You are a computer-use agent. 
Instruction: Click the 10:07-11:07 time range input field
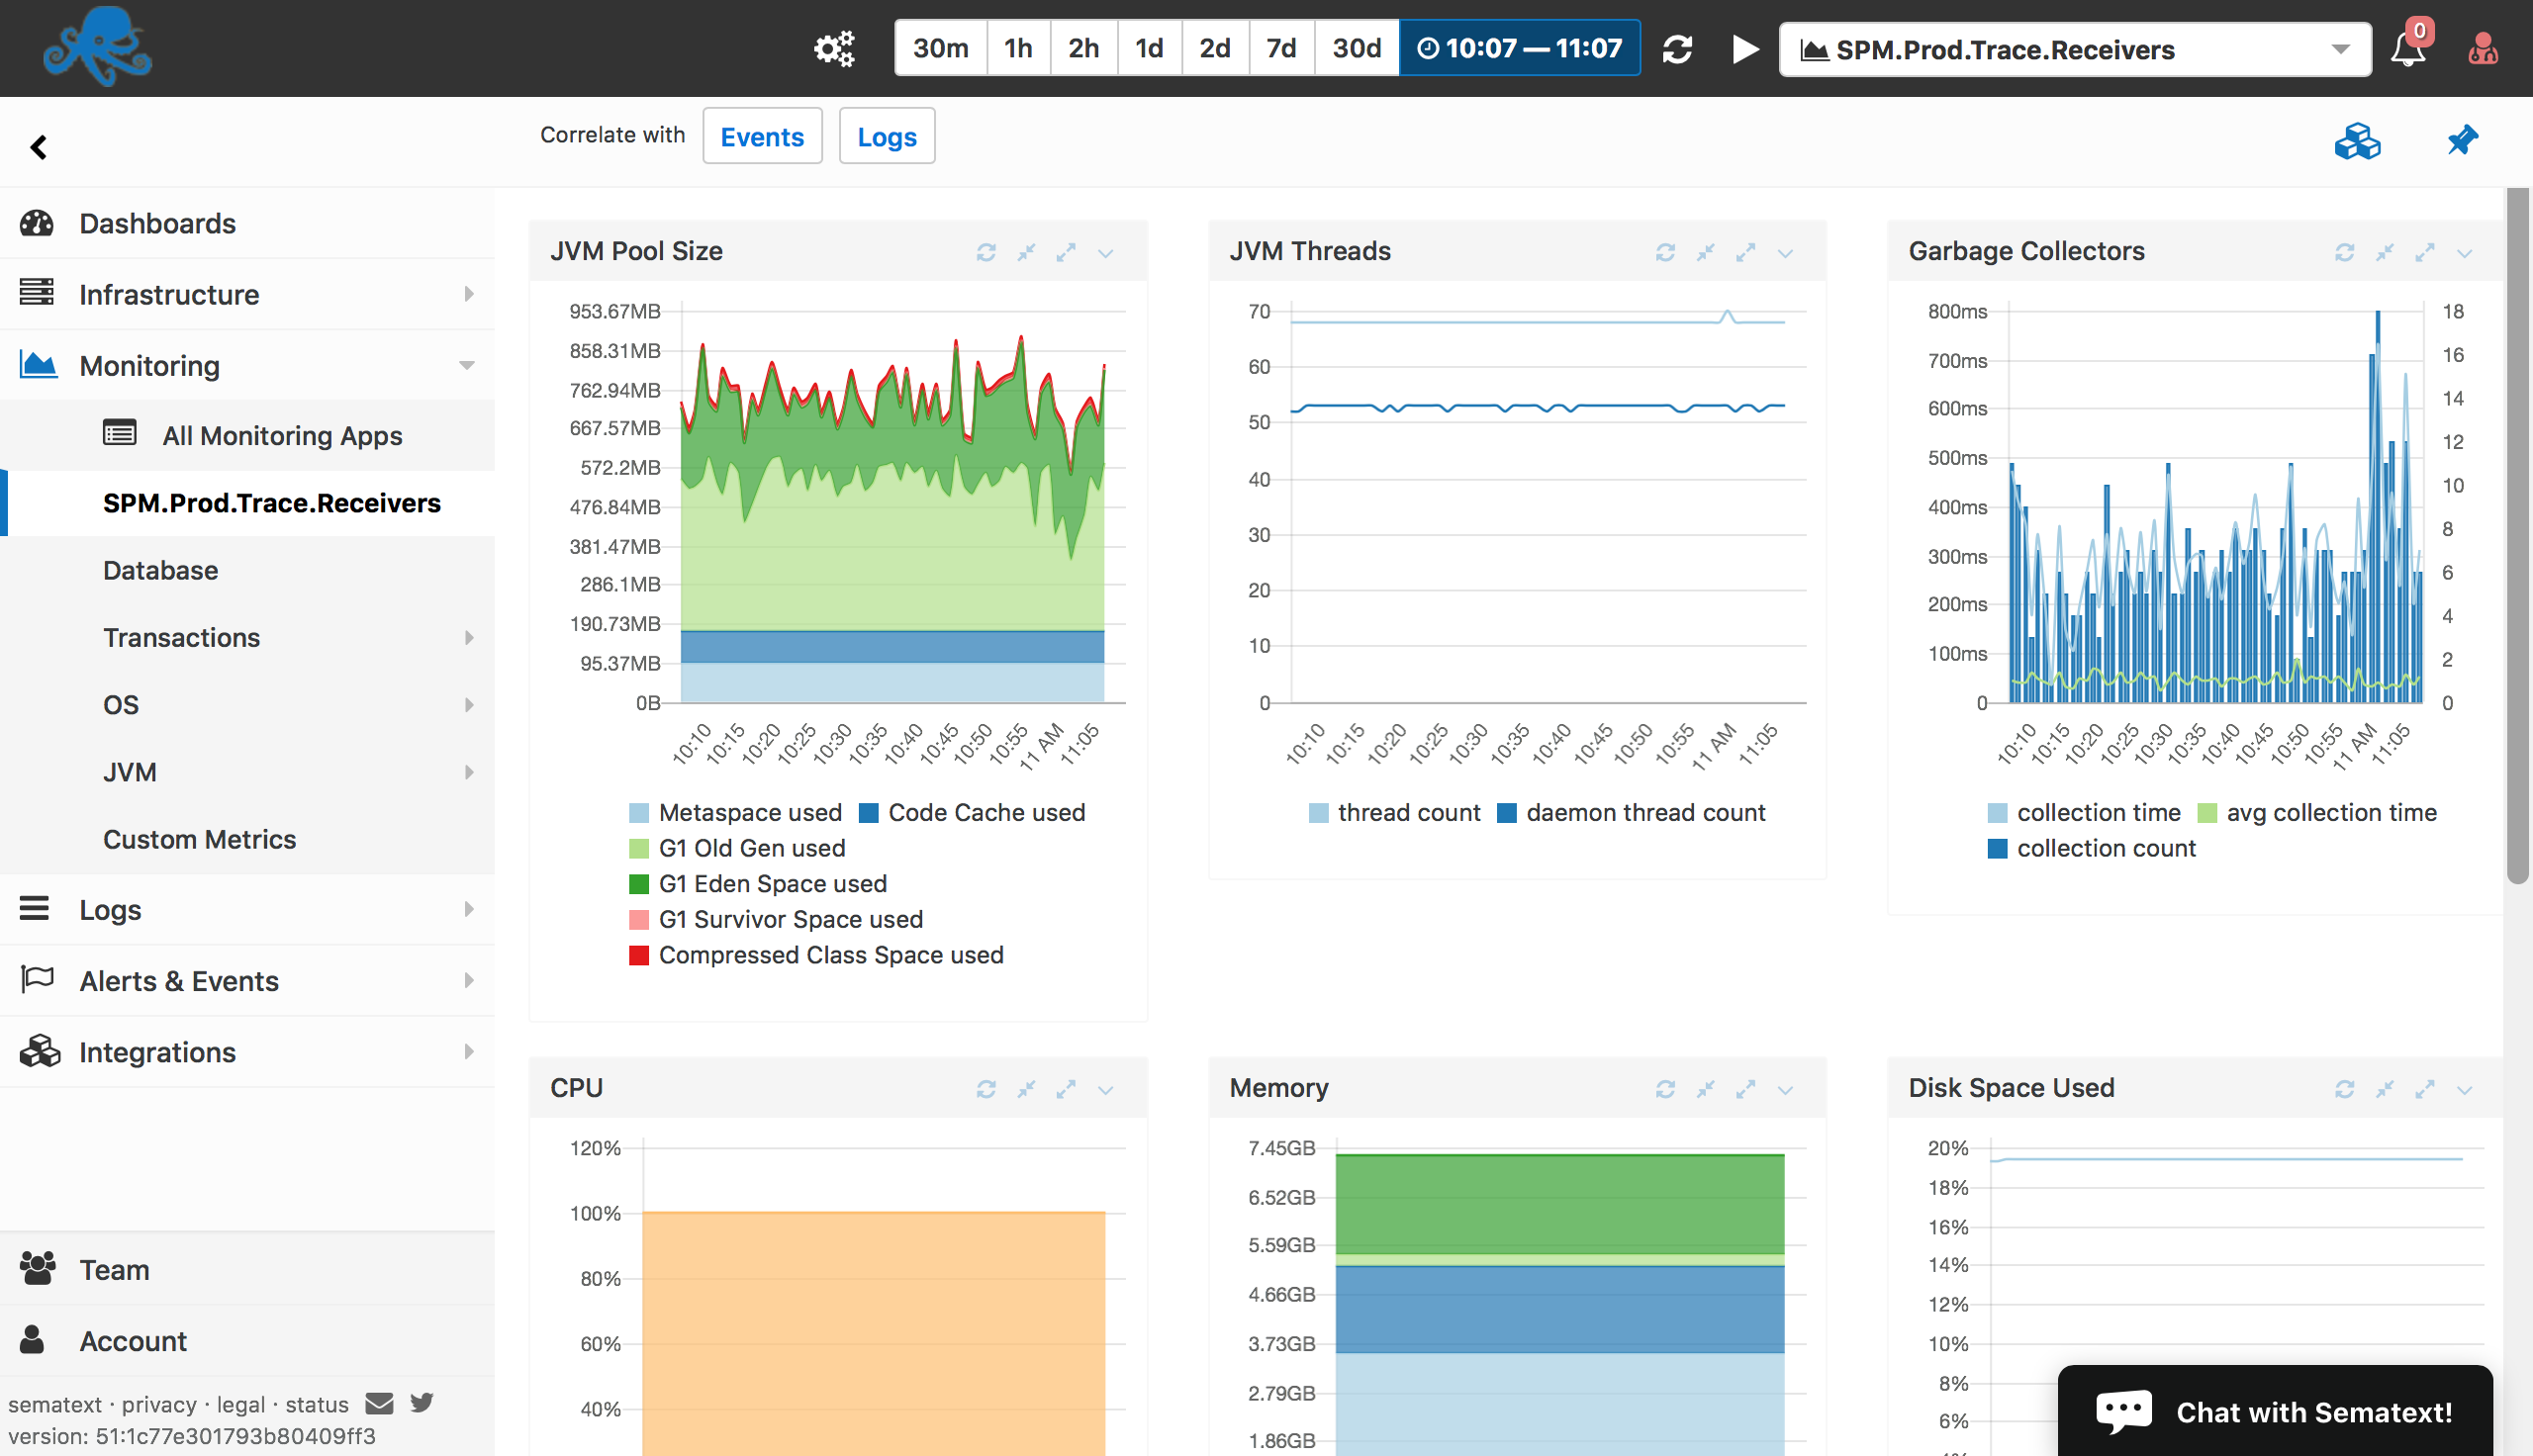(x=1517, y=46)
